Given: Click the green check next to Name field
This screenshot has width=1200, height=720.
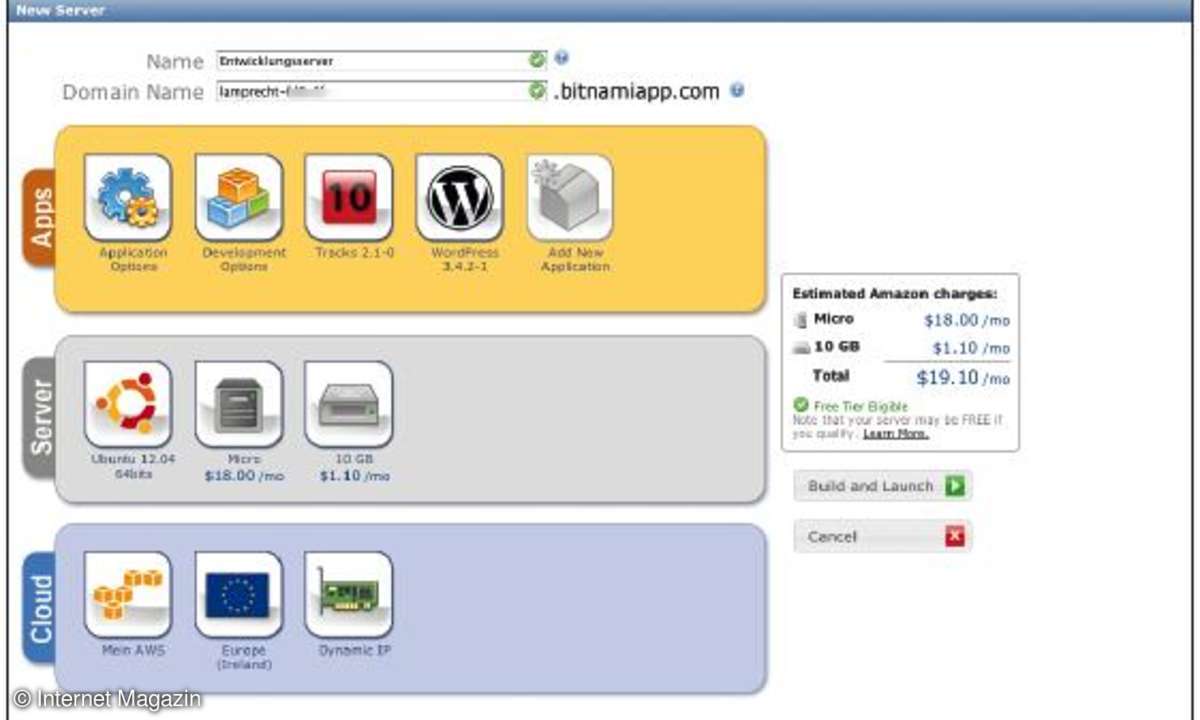Looking at the screenshot, I should [x=538, y=60].
